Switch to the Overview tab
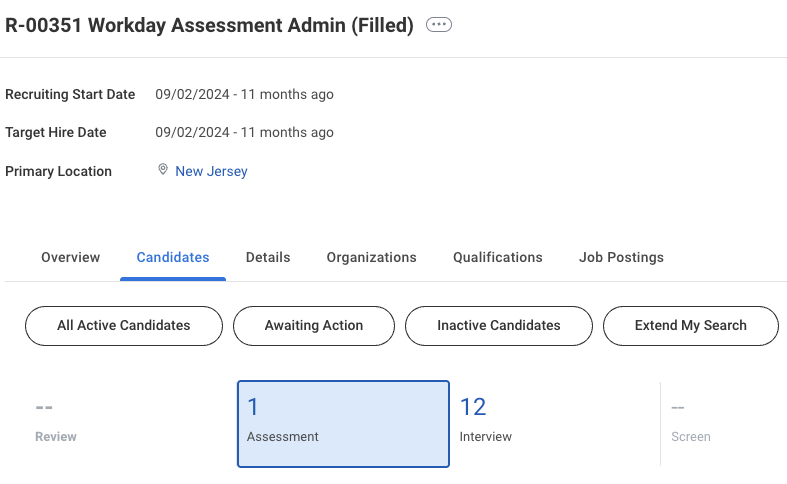The width and height of the screenshot is (787, 484). pyautogui.click(x=70, y=257)
